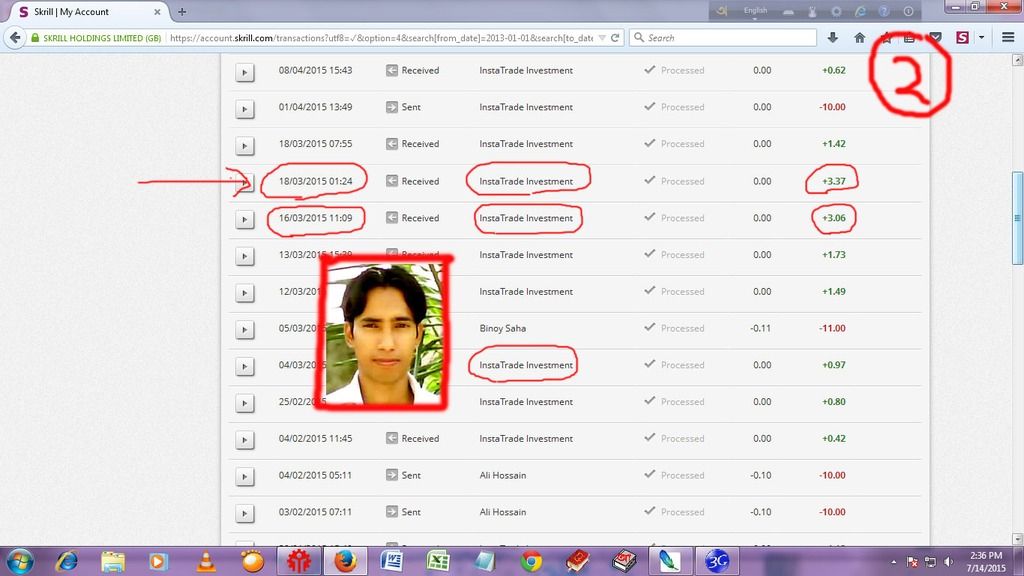Open the URL bar history dropdown arrow
Image resolution: width=1024 pixels, height=576 pixels.
point(602,38)
